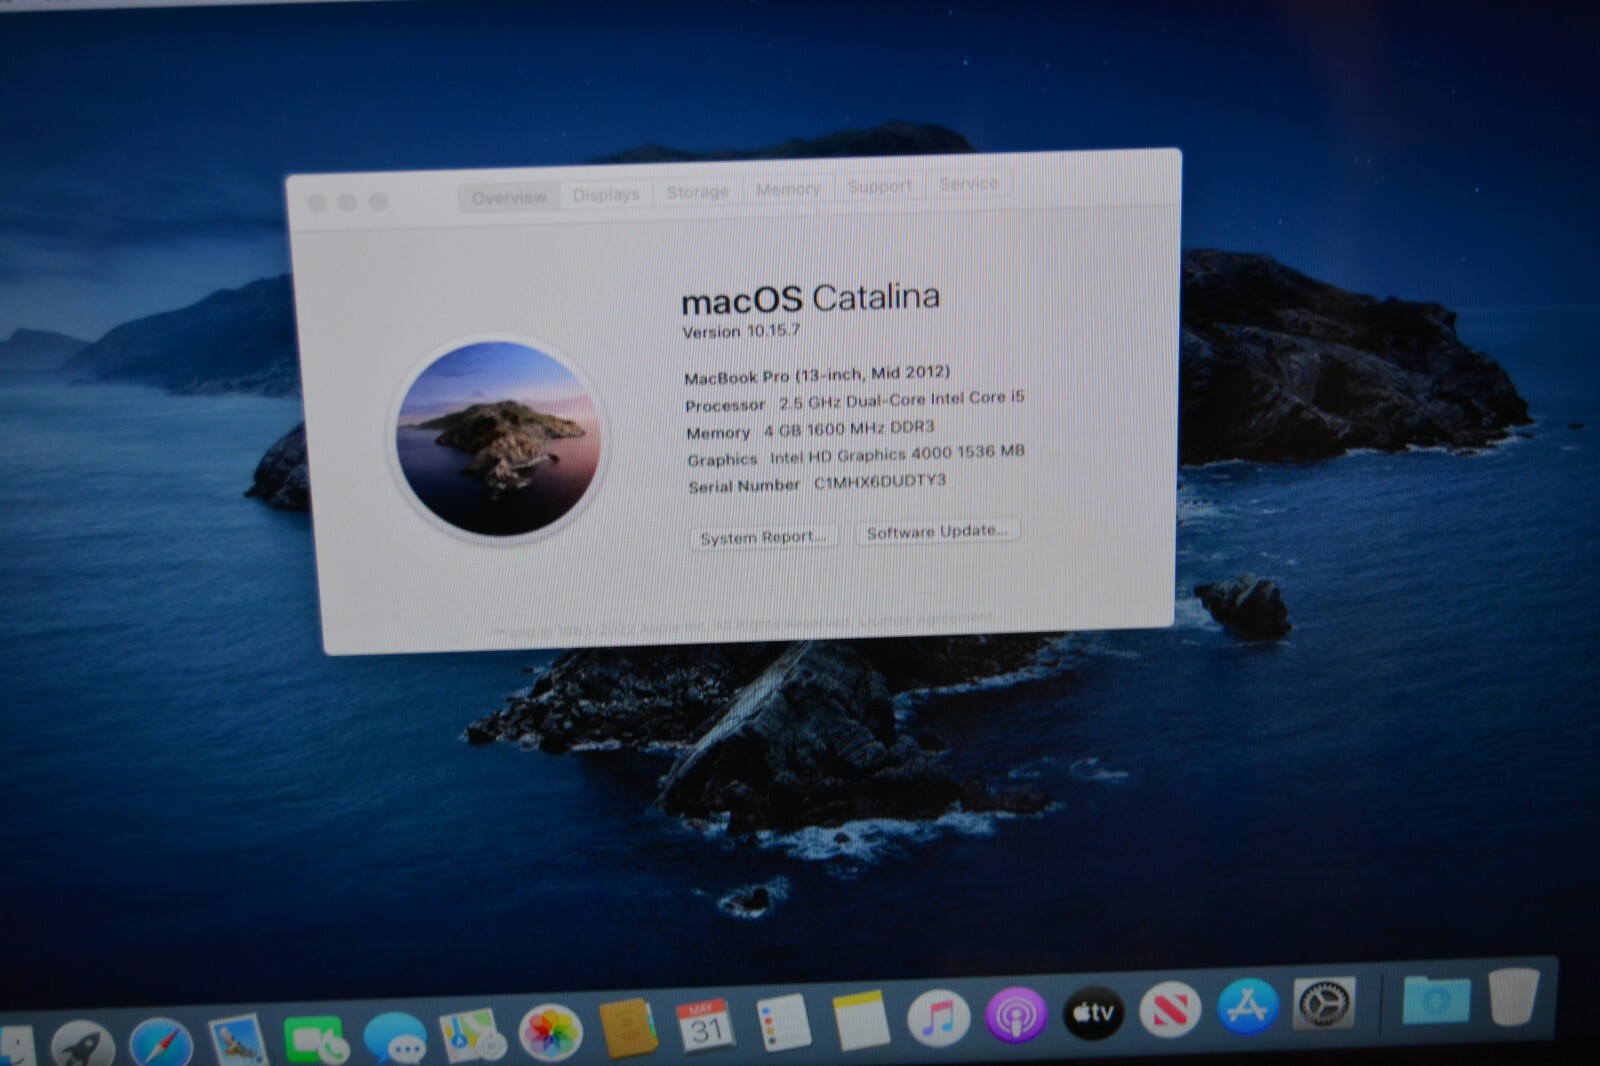Open Messages from the dock
This screenshot has height=1066, width=1600.
(394, 1037)
